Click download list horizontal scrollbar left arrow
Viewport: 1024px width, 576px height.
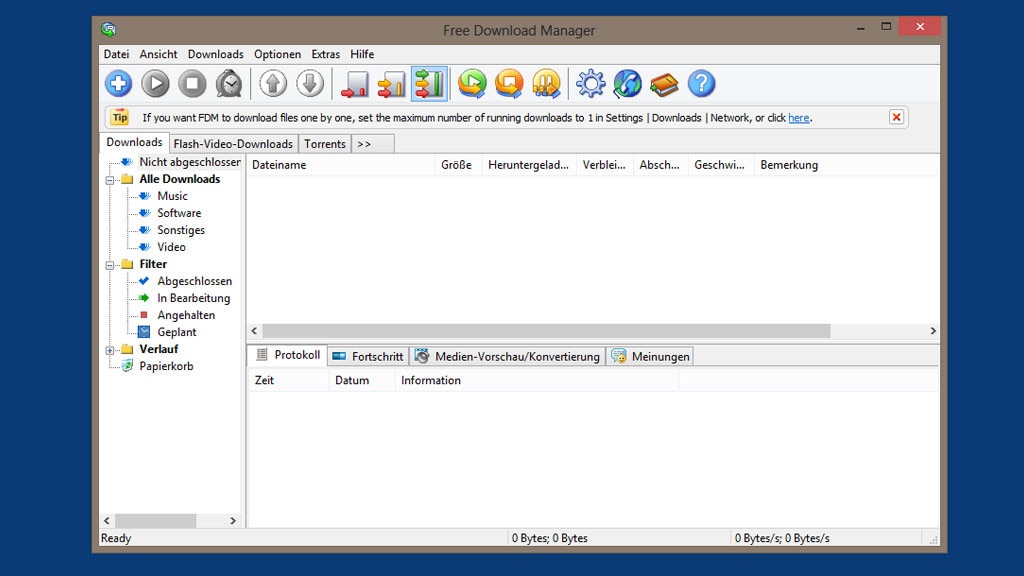(x=254, y=331)
